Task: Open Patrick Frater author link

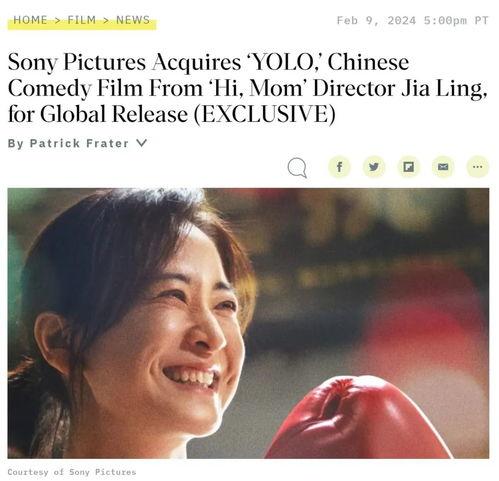Action: click(x=79, y=143)
